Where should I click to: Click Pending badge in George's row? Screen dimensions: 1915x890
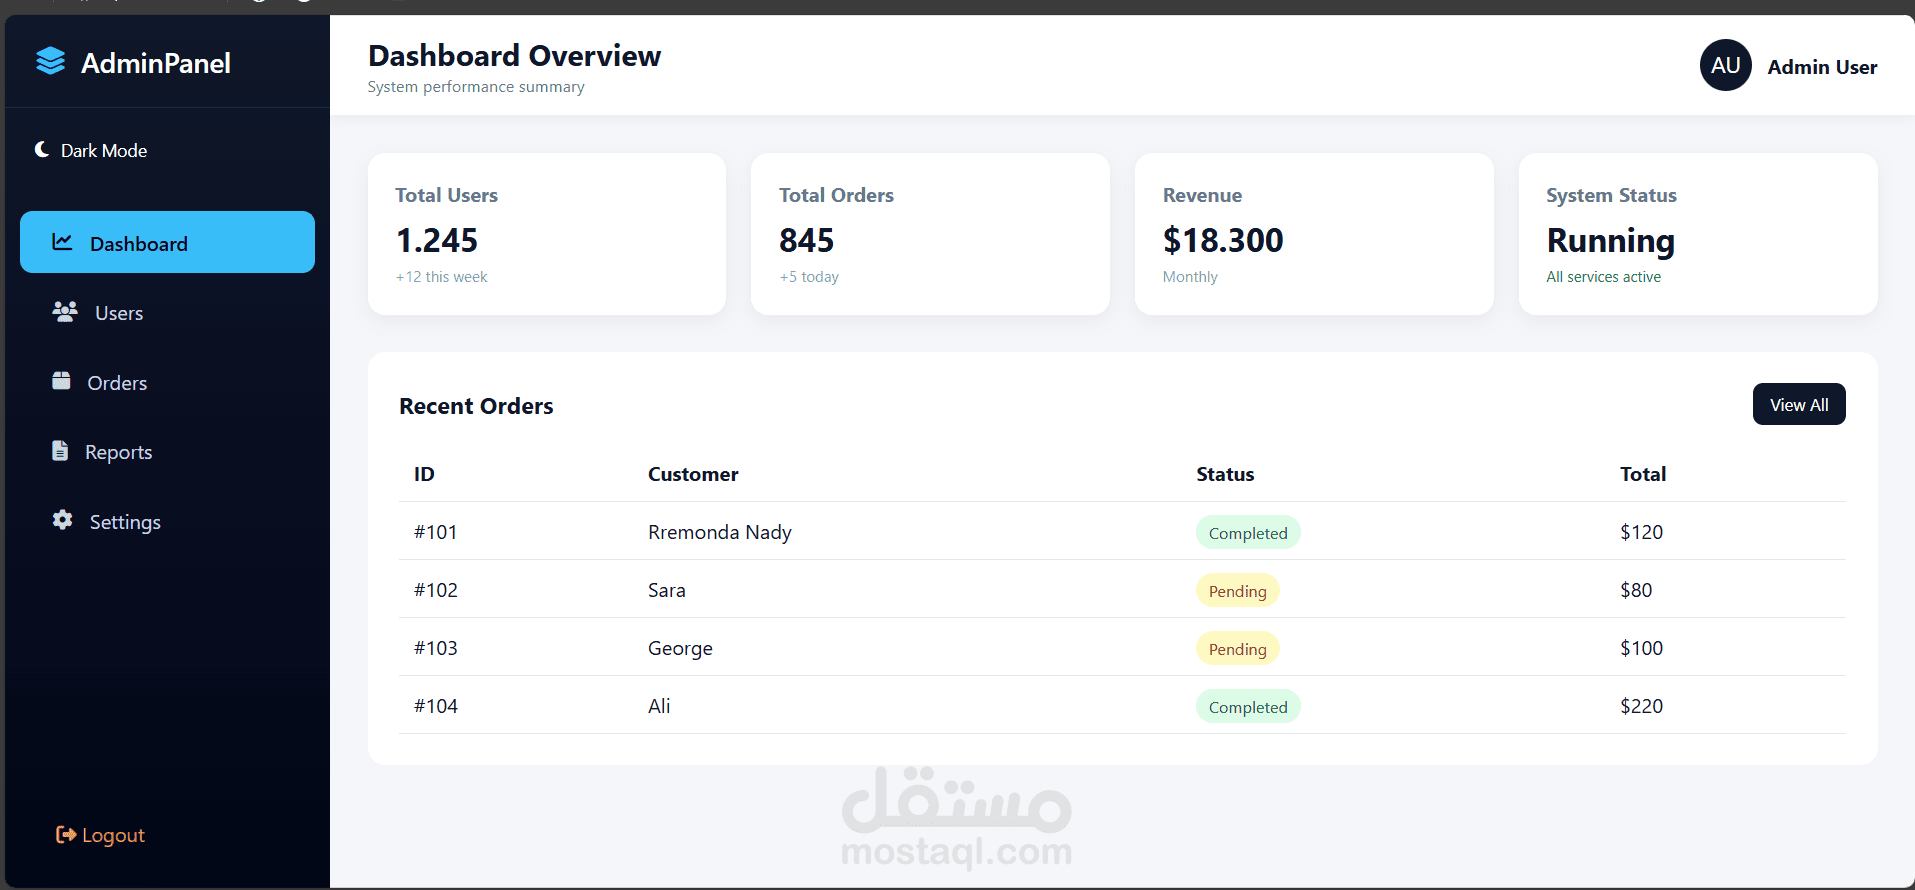(1237, 649)
